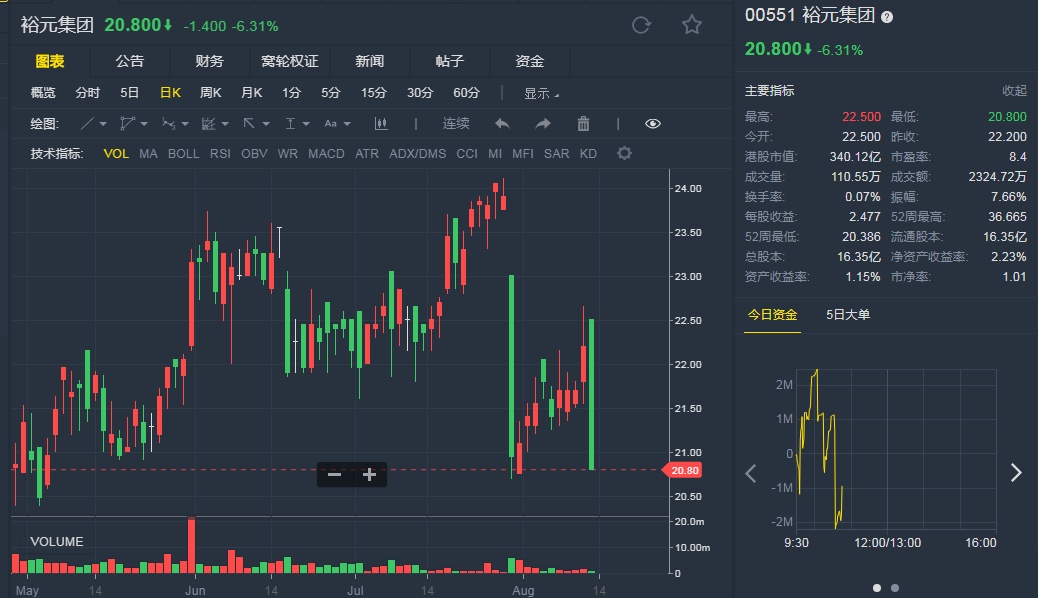Select the 日K daily candlestick period
The height and width of the screenshot is (598, 1038).
(170, 93)
